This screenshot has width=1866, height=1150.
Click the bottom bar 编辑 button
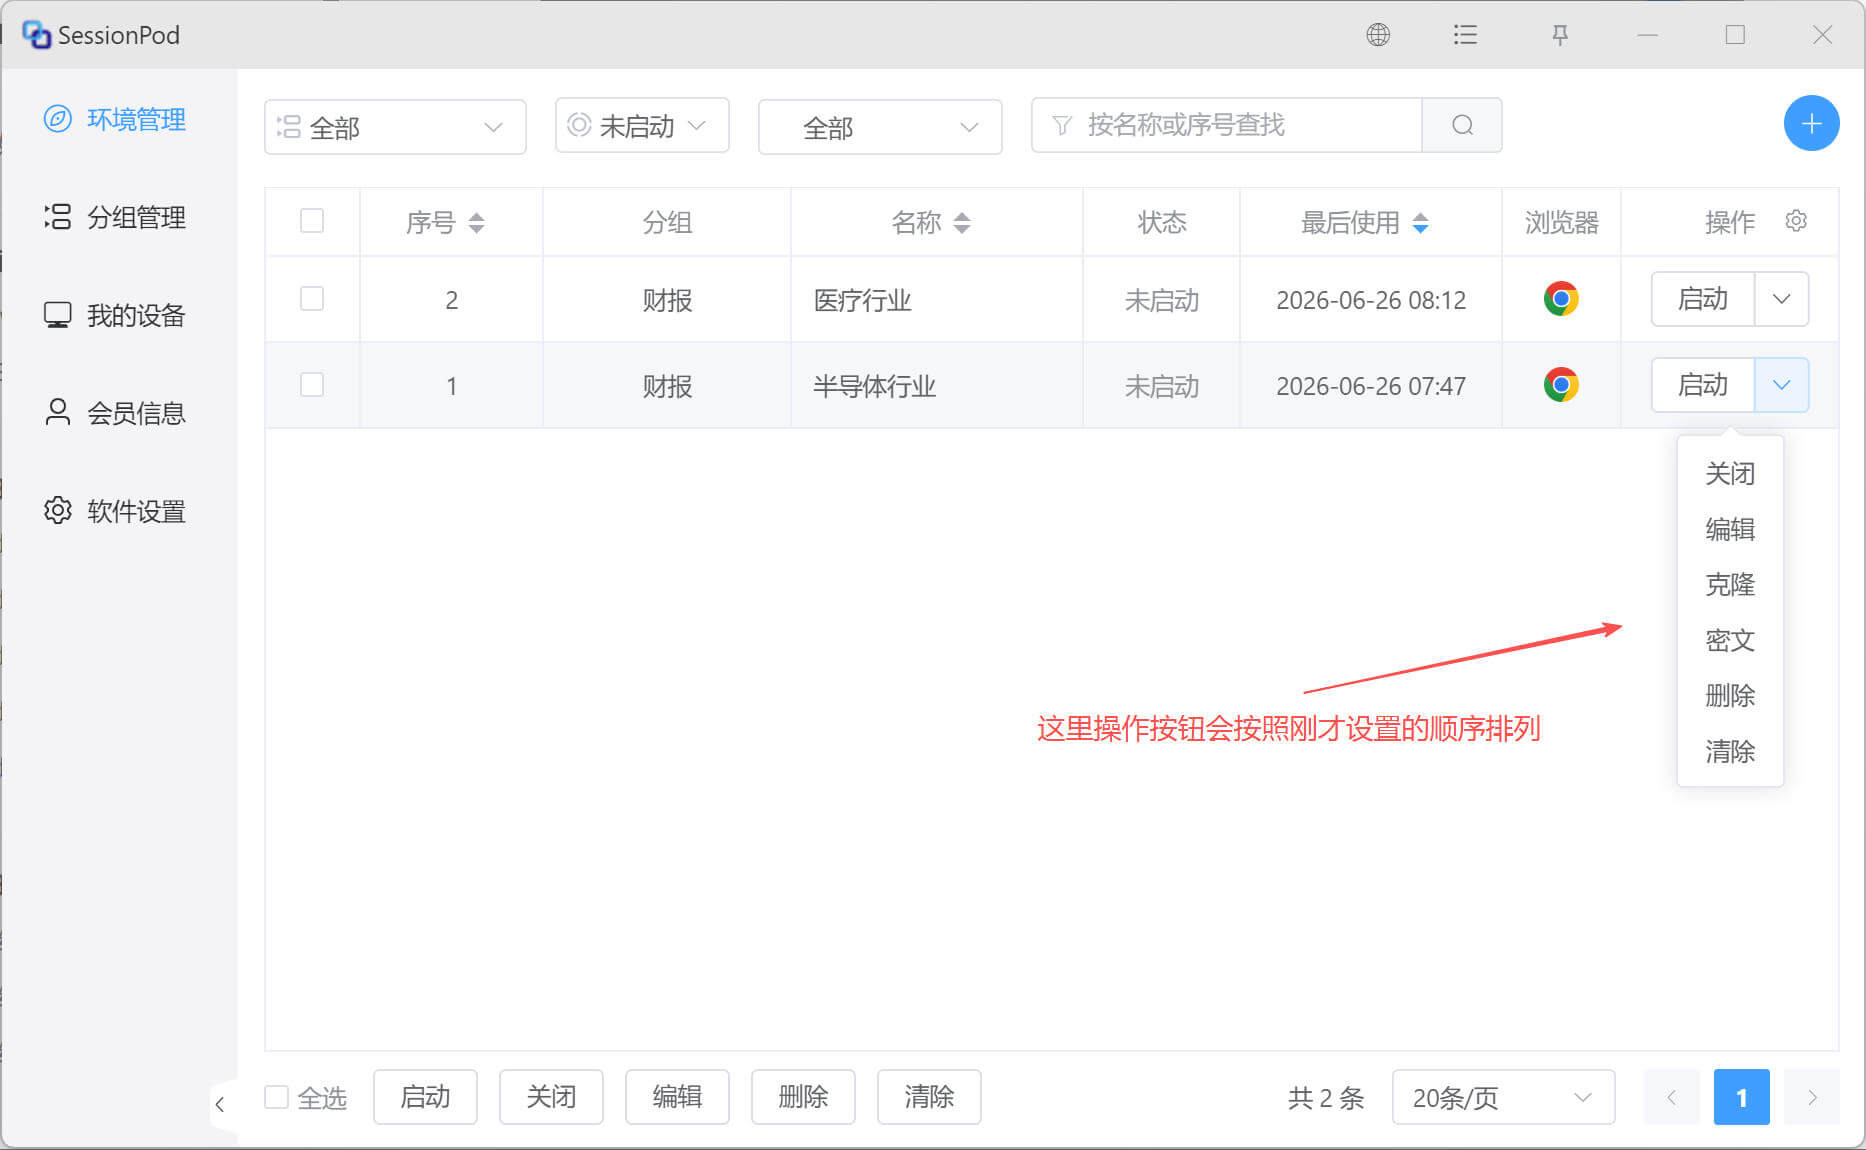[677, 1097]
